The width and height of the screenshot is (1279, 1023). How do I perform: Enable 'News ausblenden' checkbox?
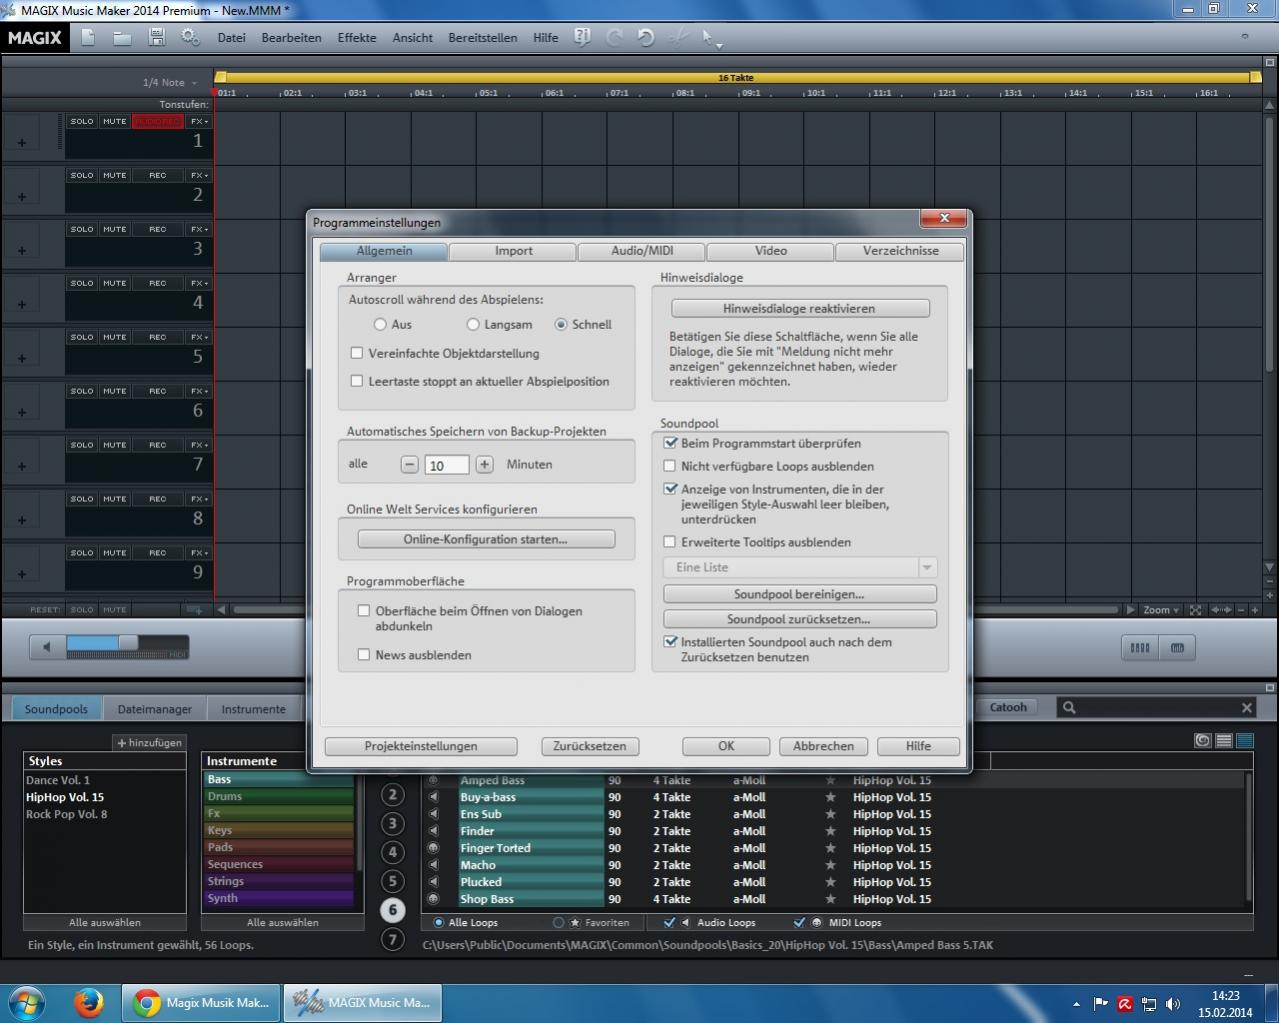[x=364, y=655]
